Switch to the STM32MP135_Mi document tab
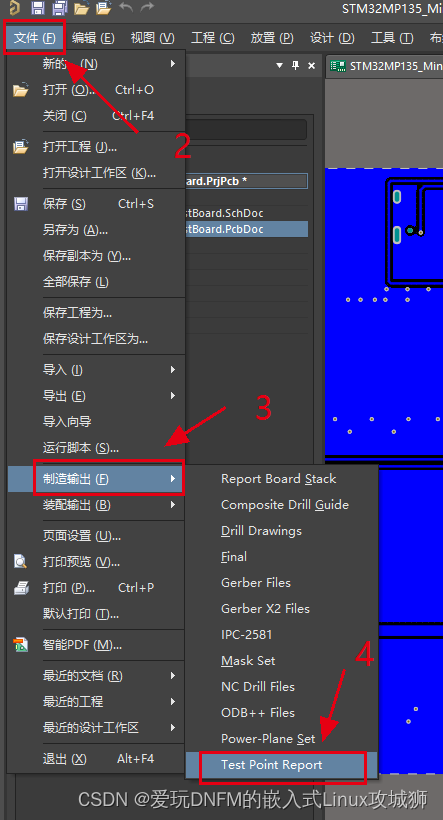The height and width of the screenshot is (820, 443). 386,66
